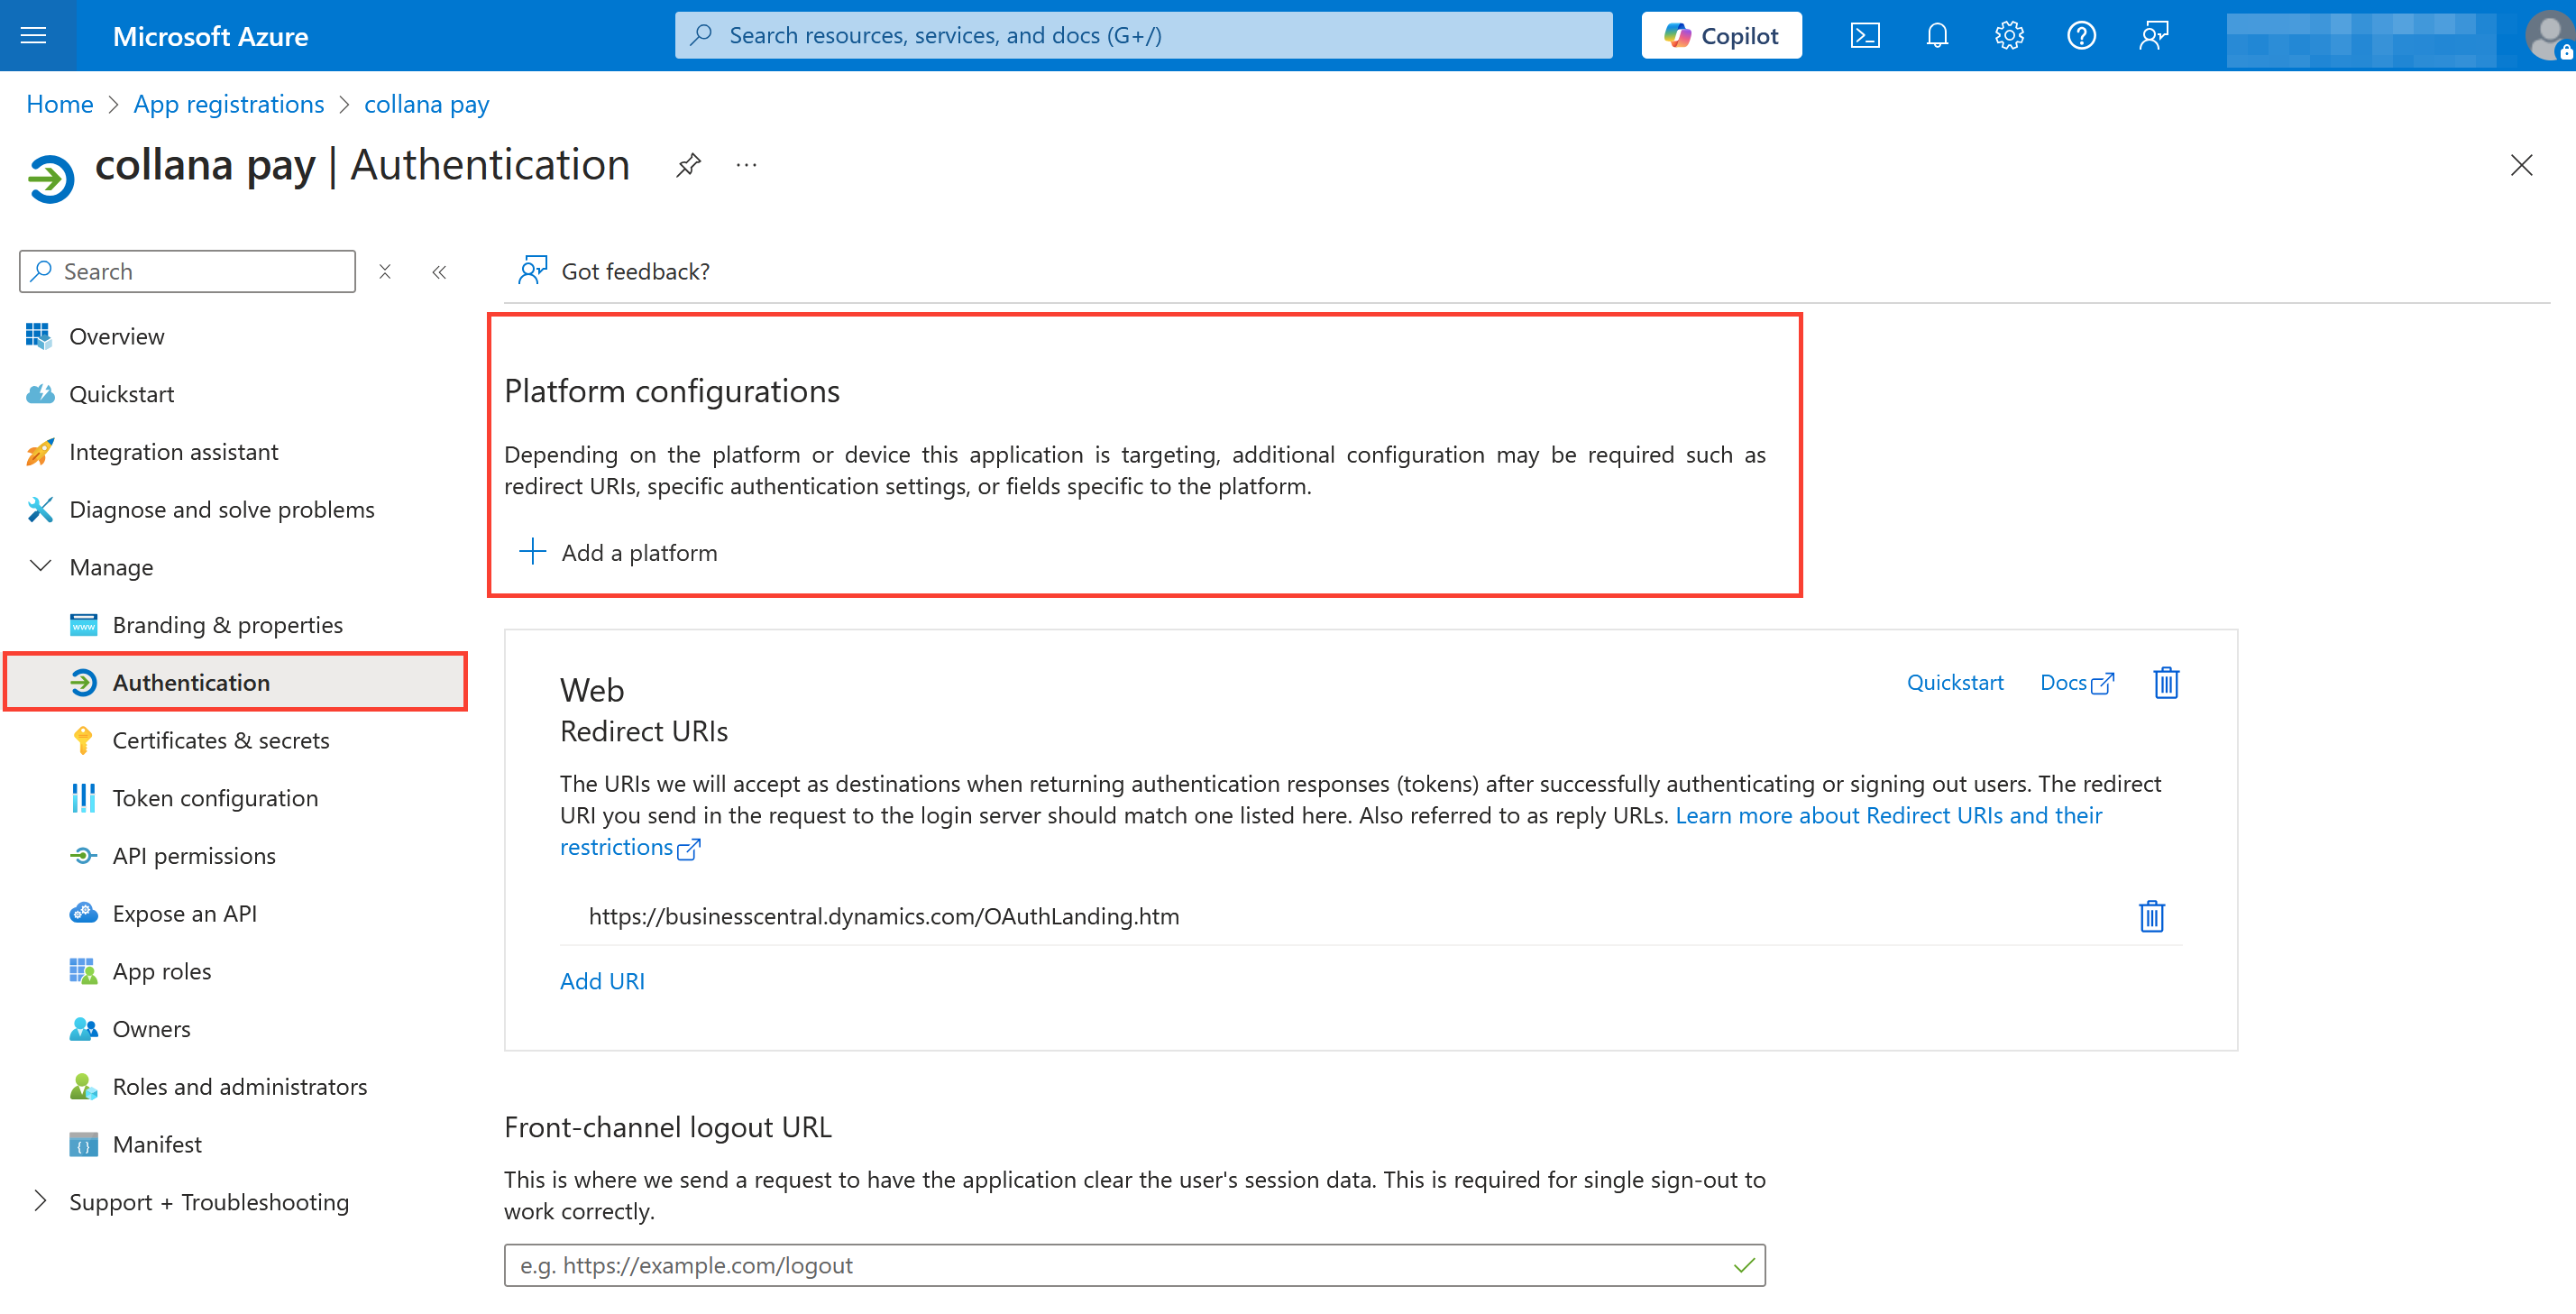Viewport: 2576px width, 1314px height.
Task: Click the Expose an API cloud icon
Action: point(83,914)
